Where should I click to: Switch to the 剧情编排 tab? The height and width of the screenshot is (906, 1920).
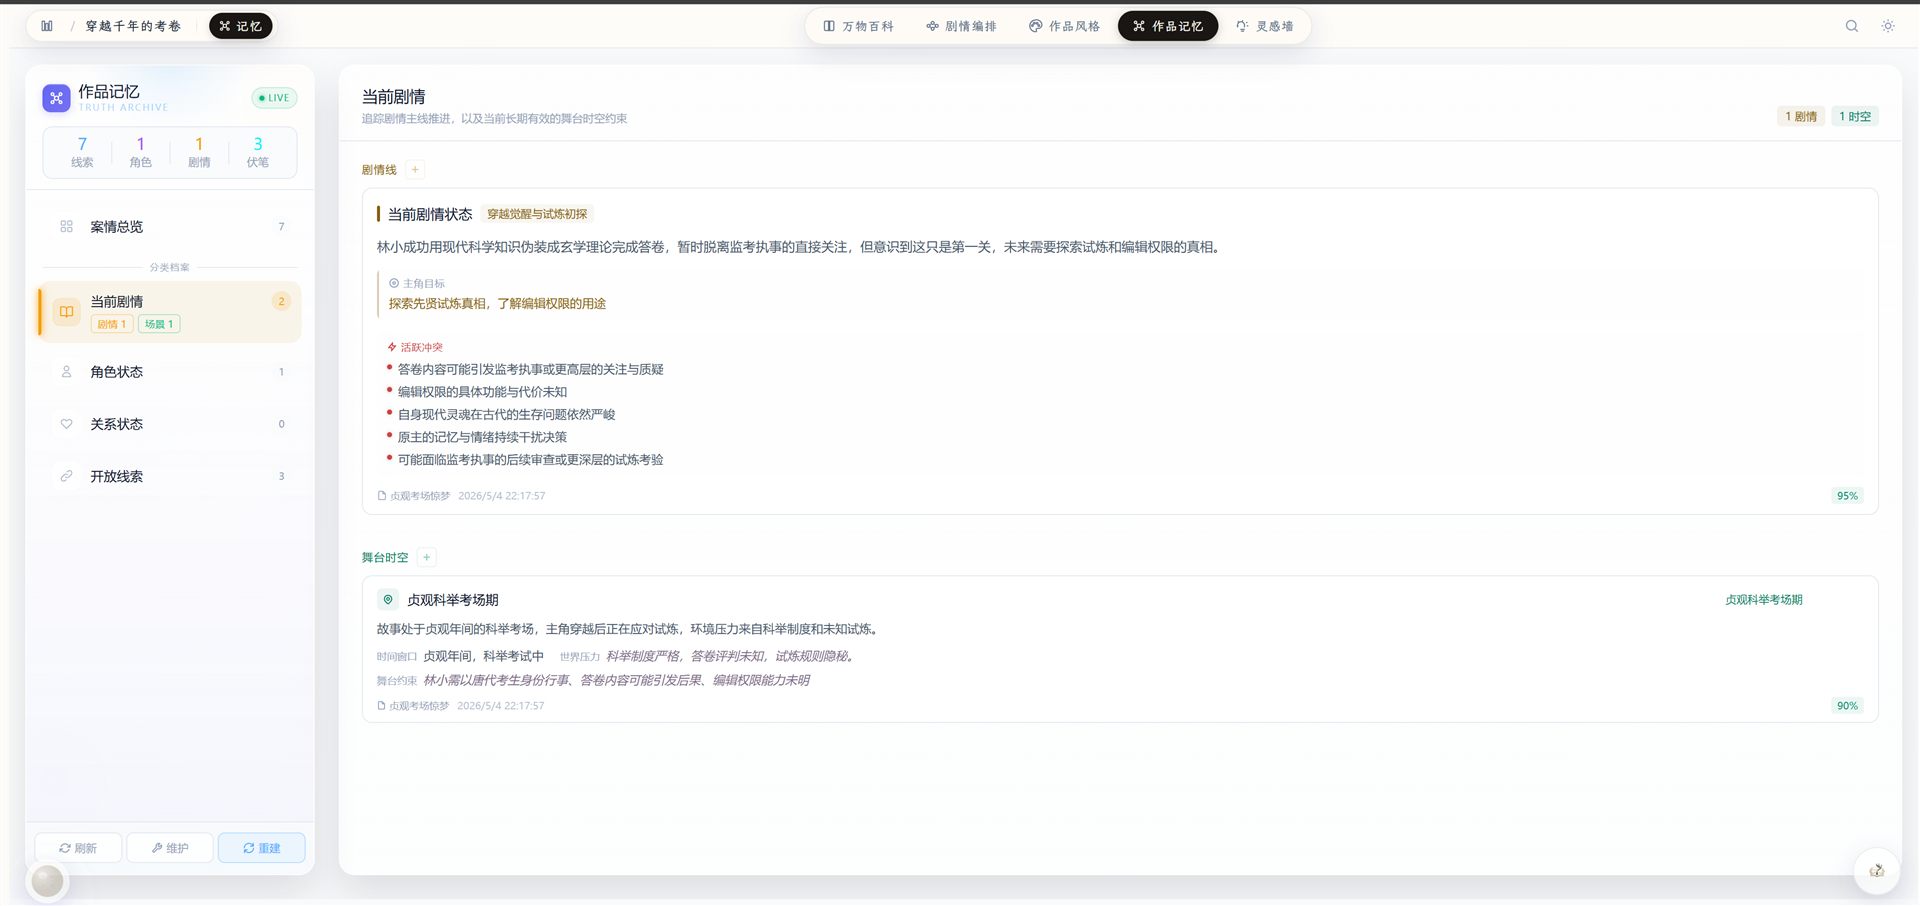click(x=961, y=26)
